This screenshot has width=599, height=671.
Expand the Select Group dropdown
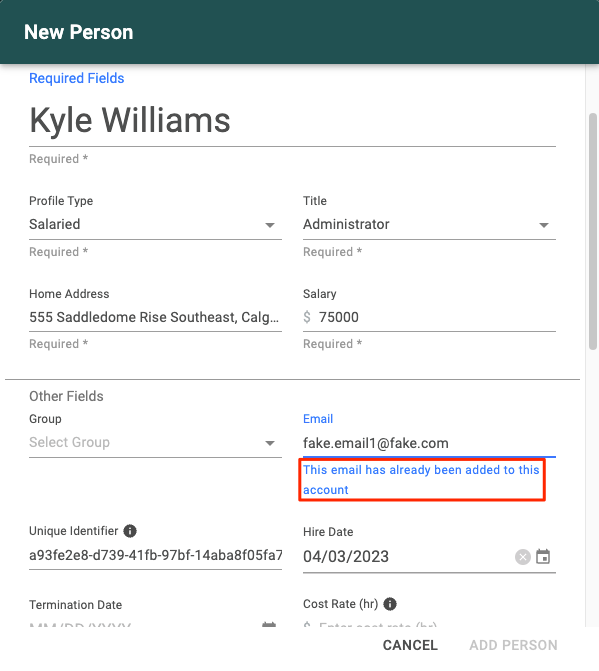pyautogui.click(x=155, y=442)
